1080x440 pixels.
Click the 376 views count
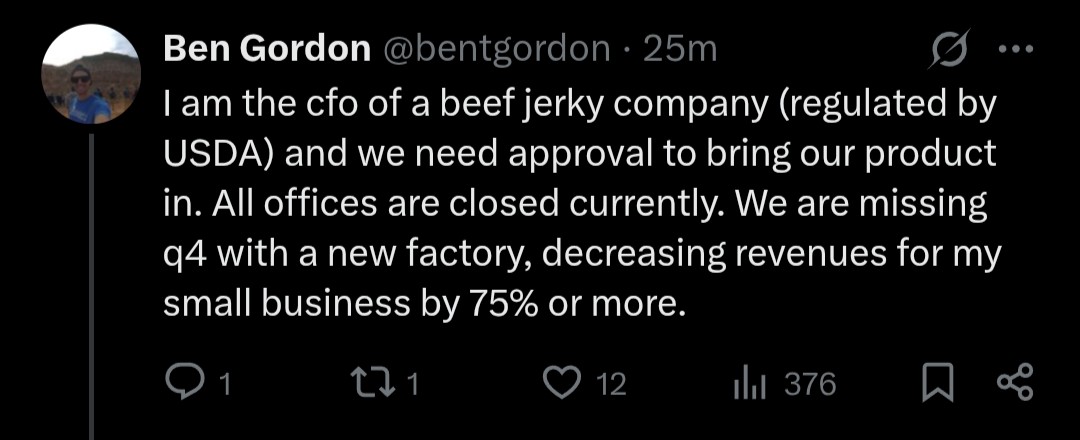810,385
